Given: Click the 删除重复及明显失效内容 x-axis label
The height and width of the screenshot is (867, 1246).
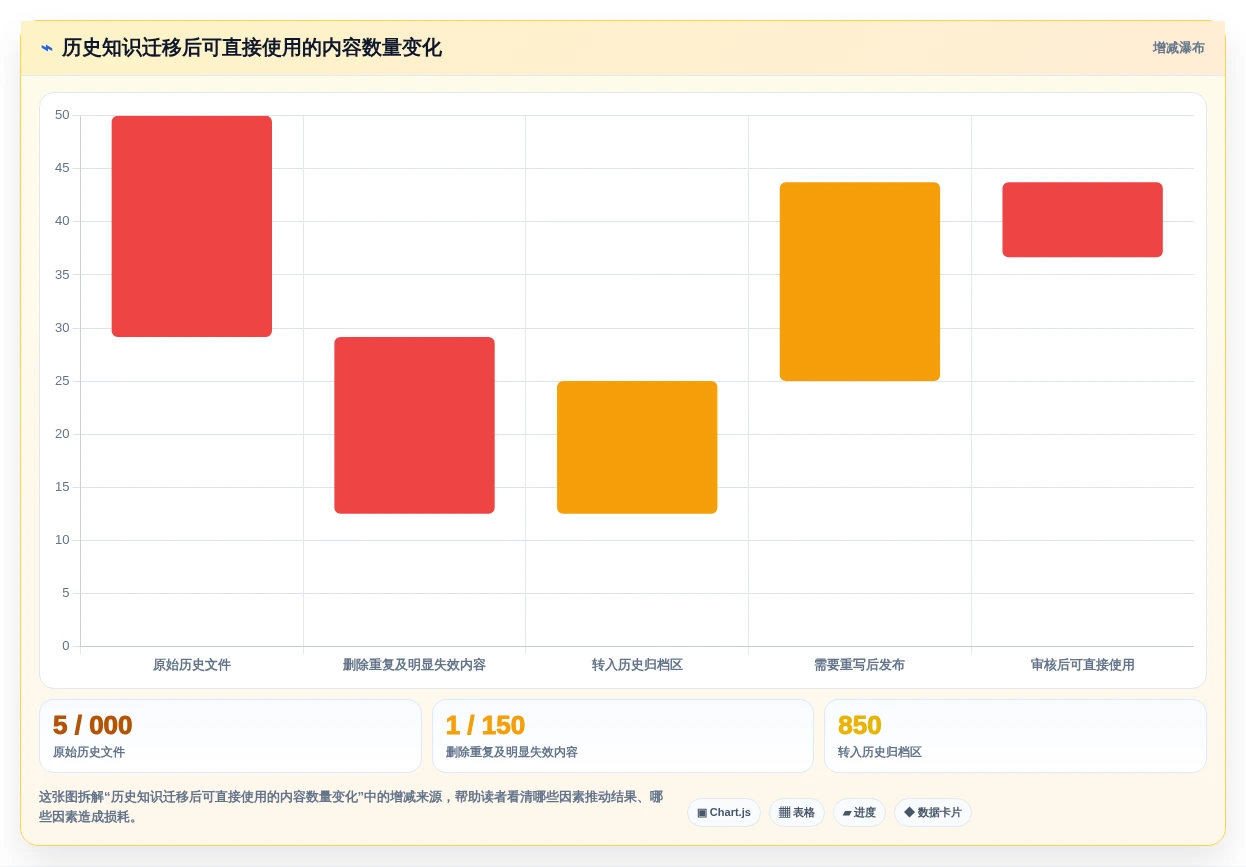Looking at the screenshot, I should point(414,665).
